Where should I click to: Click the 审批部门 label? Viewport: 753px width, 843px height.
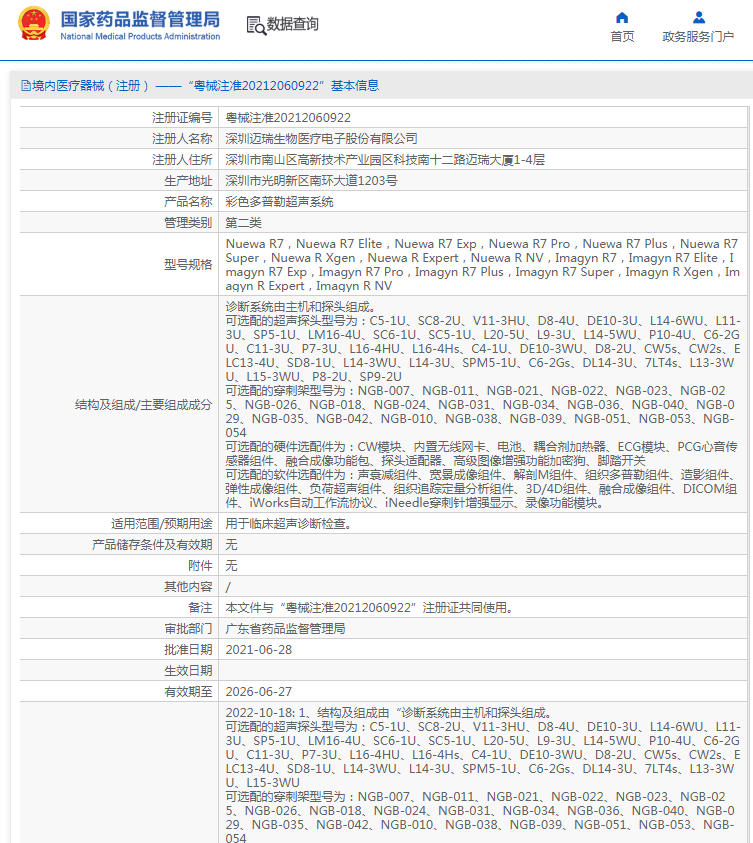coord(188,628)
